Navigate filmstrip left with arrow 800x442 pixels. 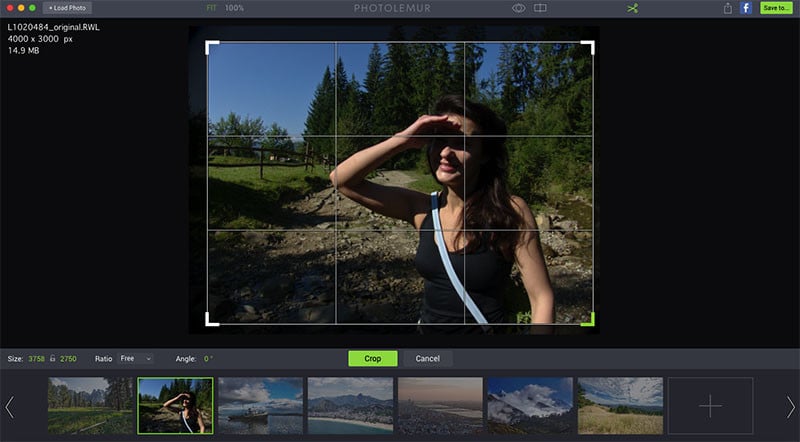(x=9, y=407)
